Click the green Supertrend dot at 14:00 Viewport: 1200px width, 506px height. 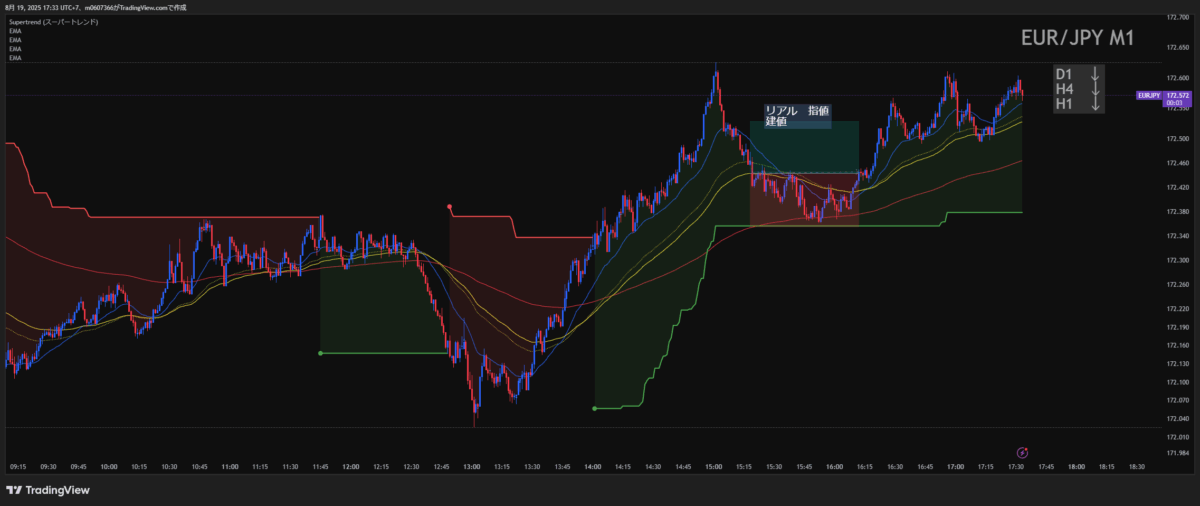click(x=594, y=408)
